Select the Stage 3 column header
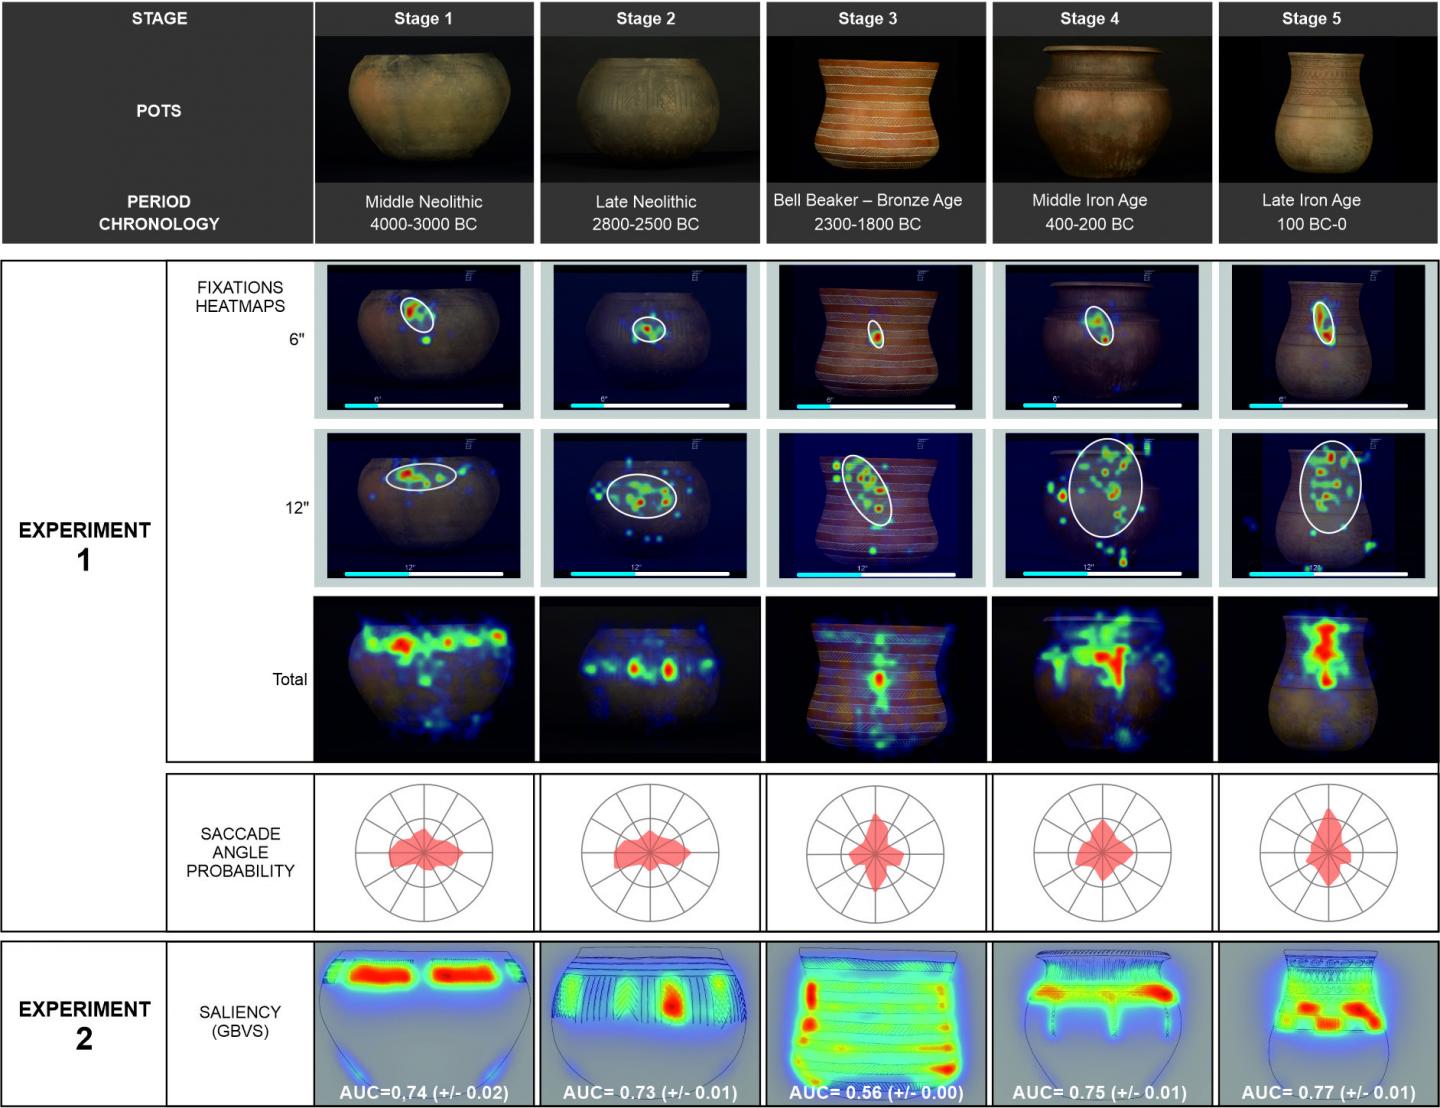The width and height of the screenshot is (1440, 1108). tap(867, 19)
